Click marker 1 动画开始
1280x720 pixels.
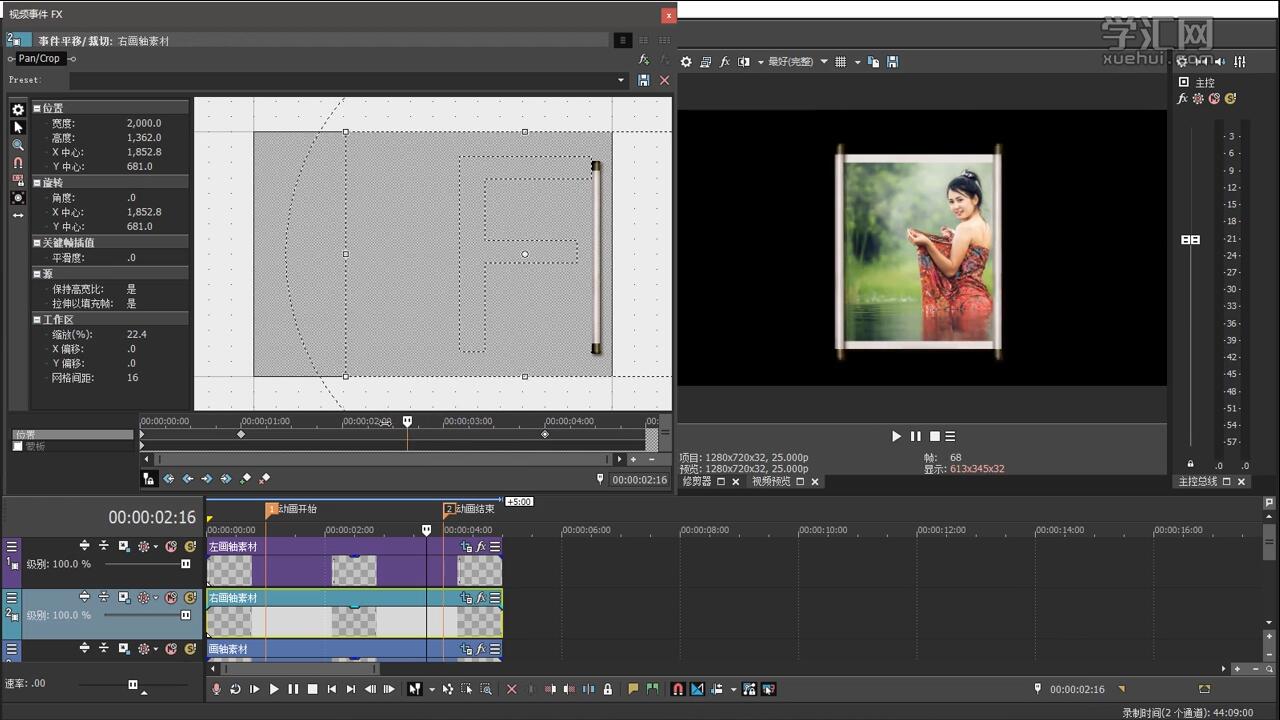click(x=271, y=509)
